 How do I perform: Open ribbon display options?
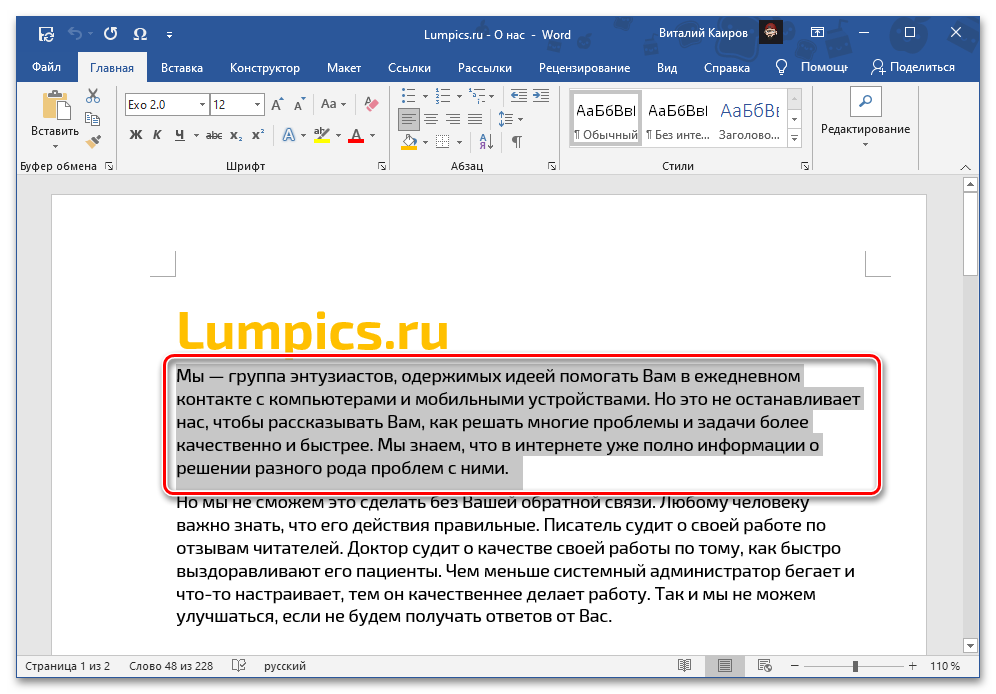point(817,32)
